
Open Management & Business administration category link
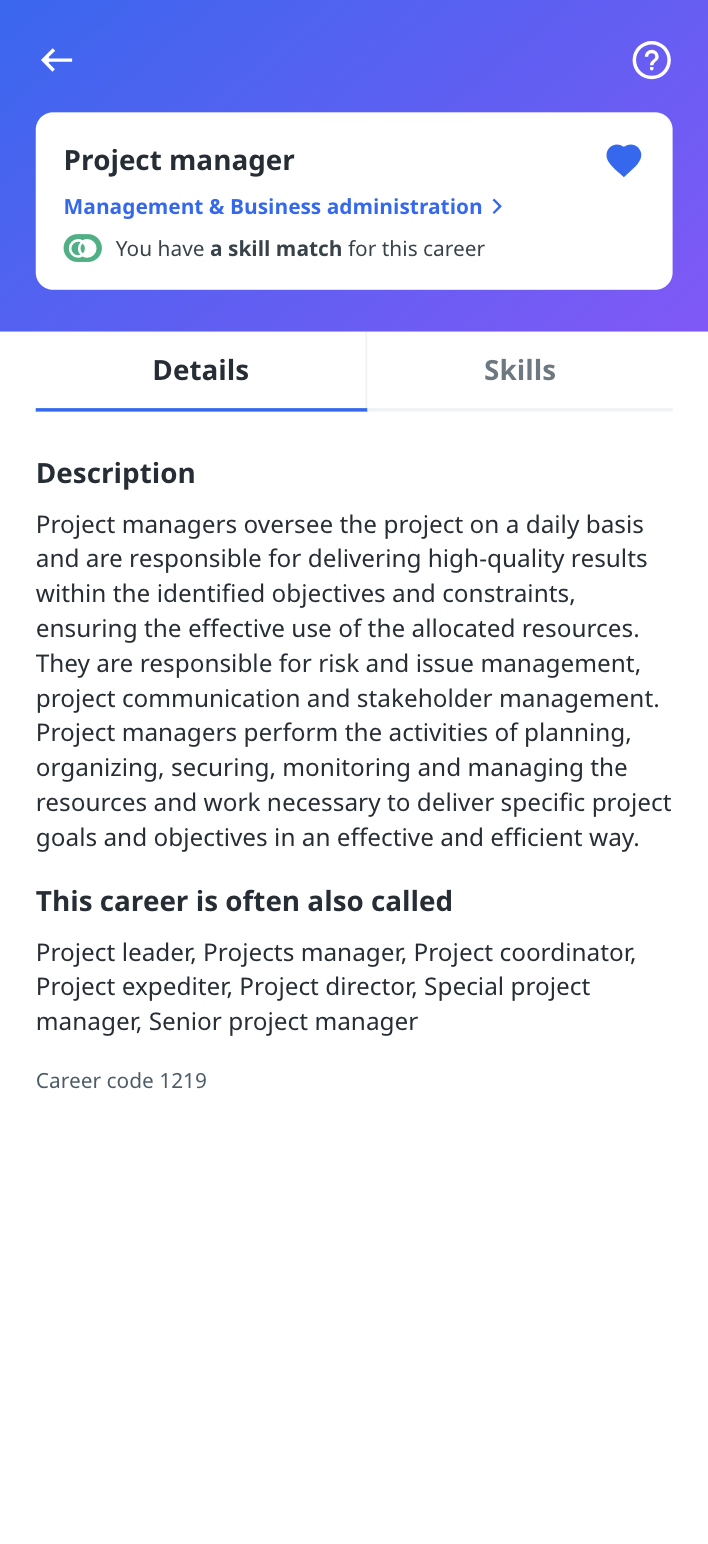click(x=273, y=206)
